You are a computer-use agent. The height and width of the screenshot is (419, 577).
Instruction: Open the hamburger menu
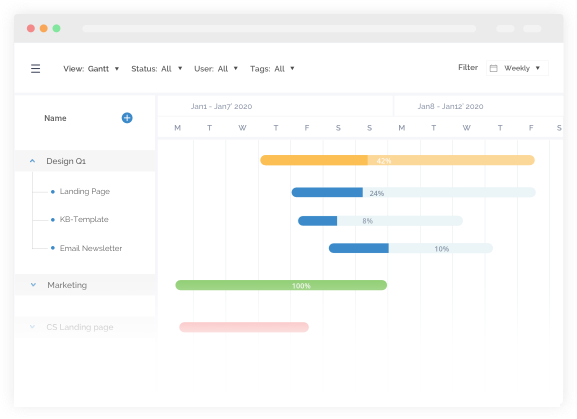tap(35, 68)
